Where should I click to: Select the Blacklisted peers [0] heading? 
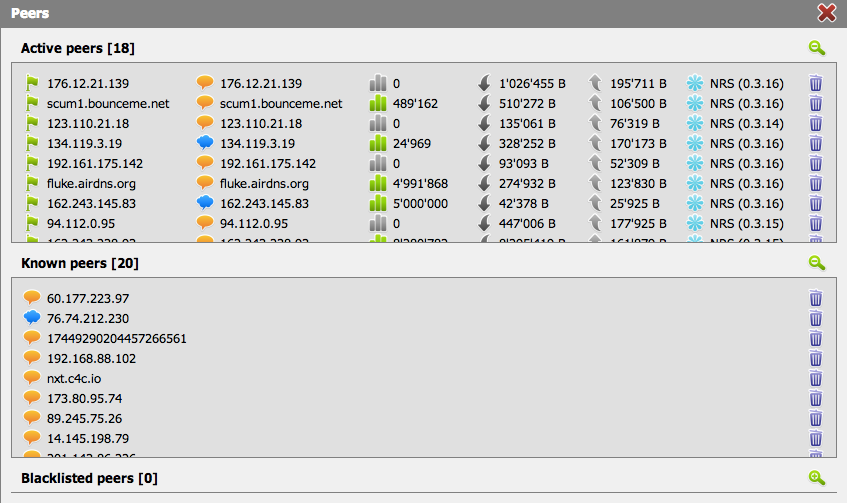(x=89, y=479)
